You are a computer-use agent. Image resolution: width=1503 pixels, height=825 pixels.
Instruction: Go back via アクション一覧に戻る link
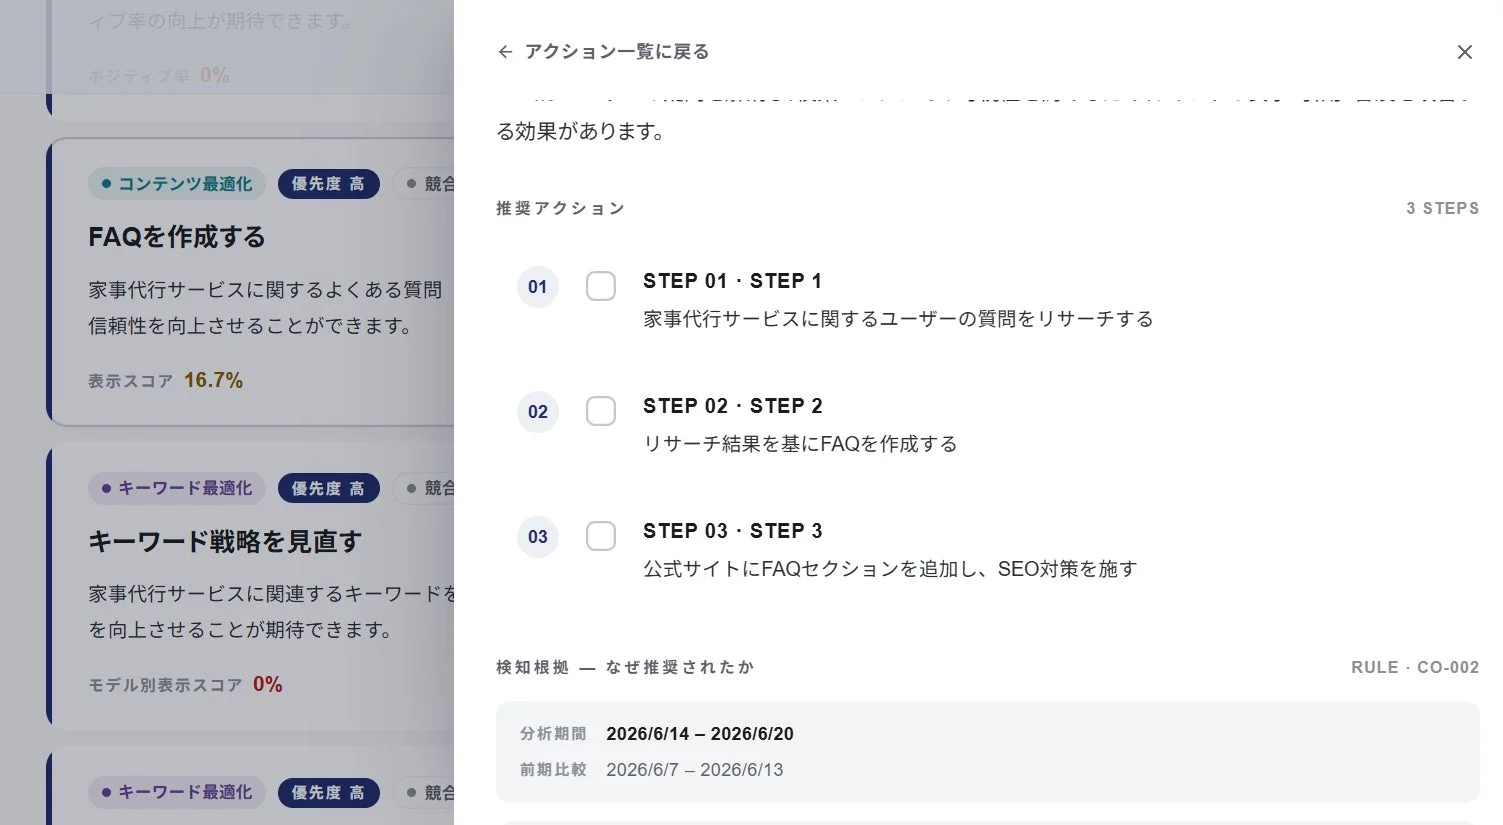point(617,52)
